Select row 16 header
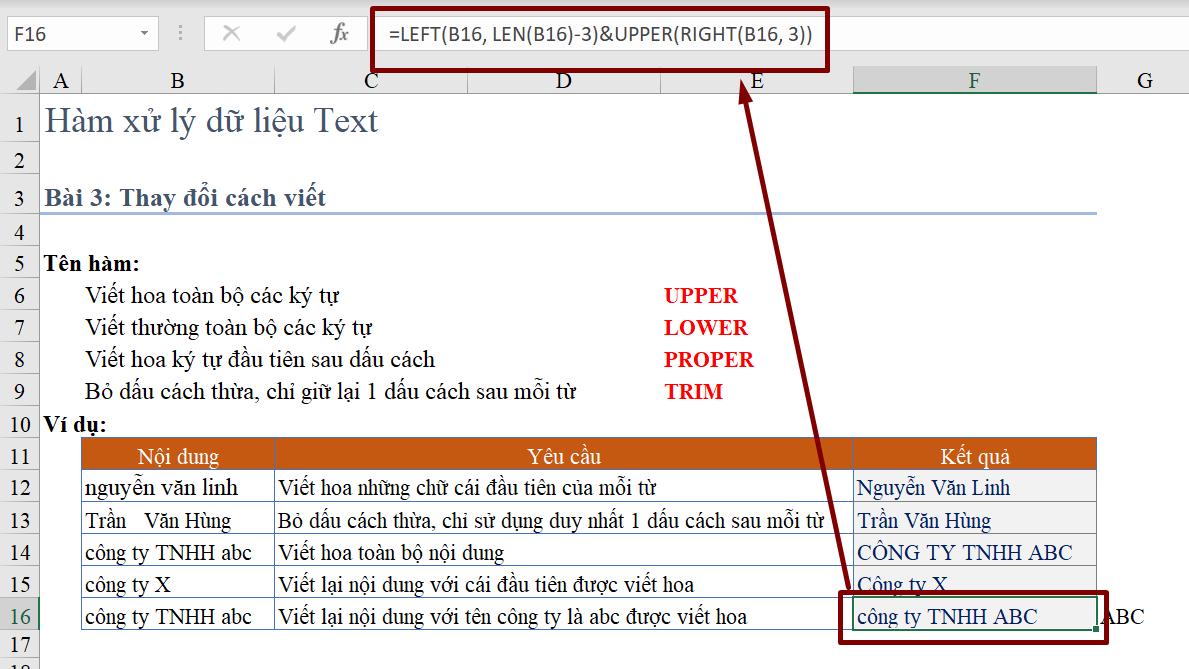Viewport: 1189px width, 669px height. pos(20,616)
